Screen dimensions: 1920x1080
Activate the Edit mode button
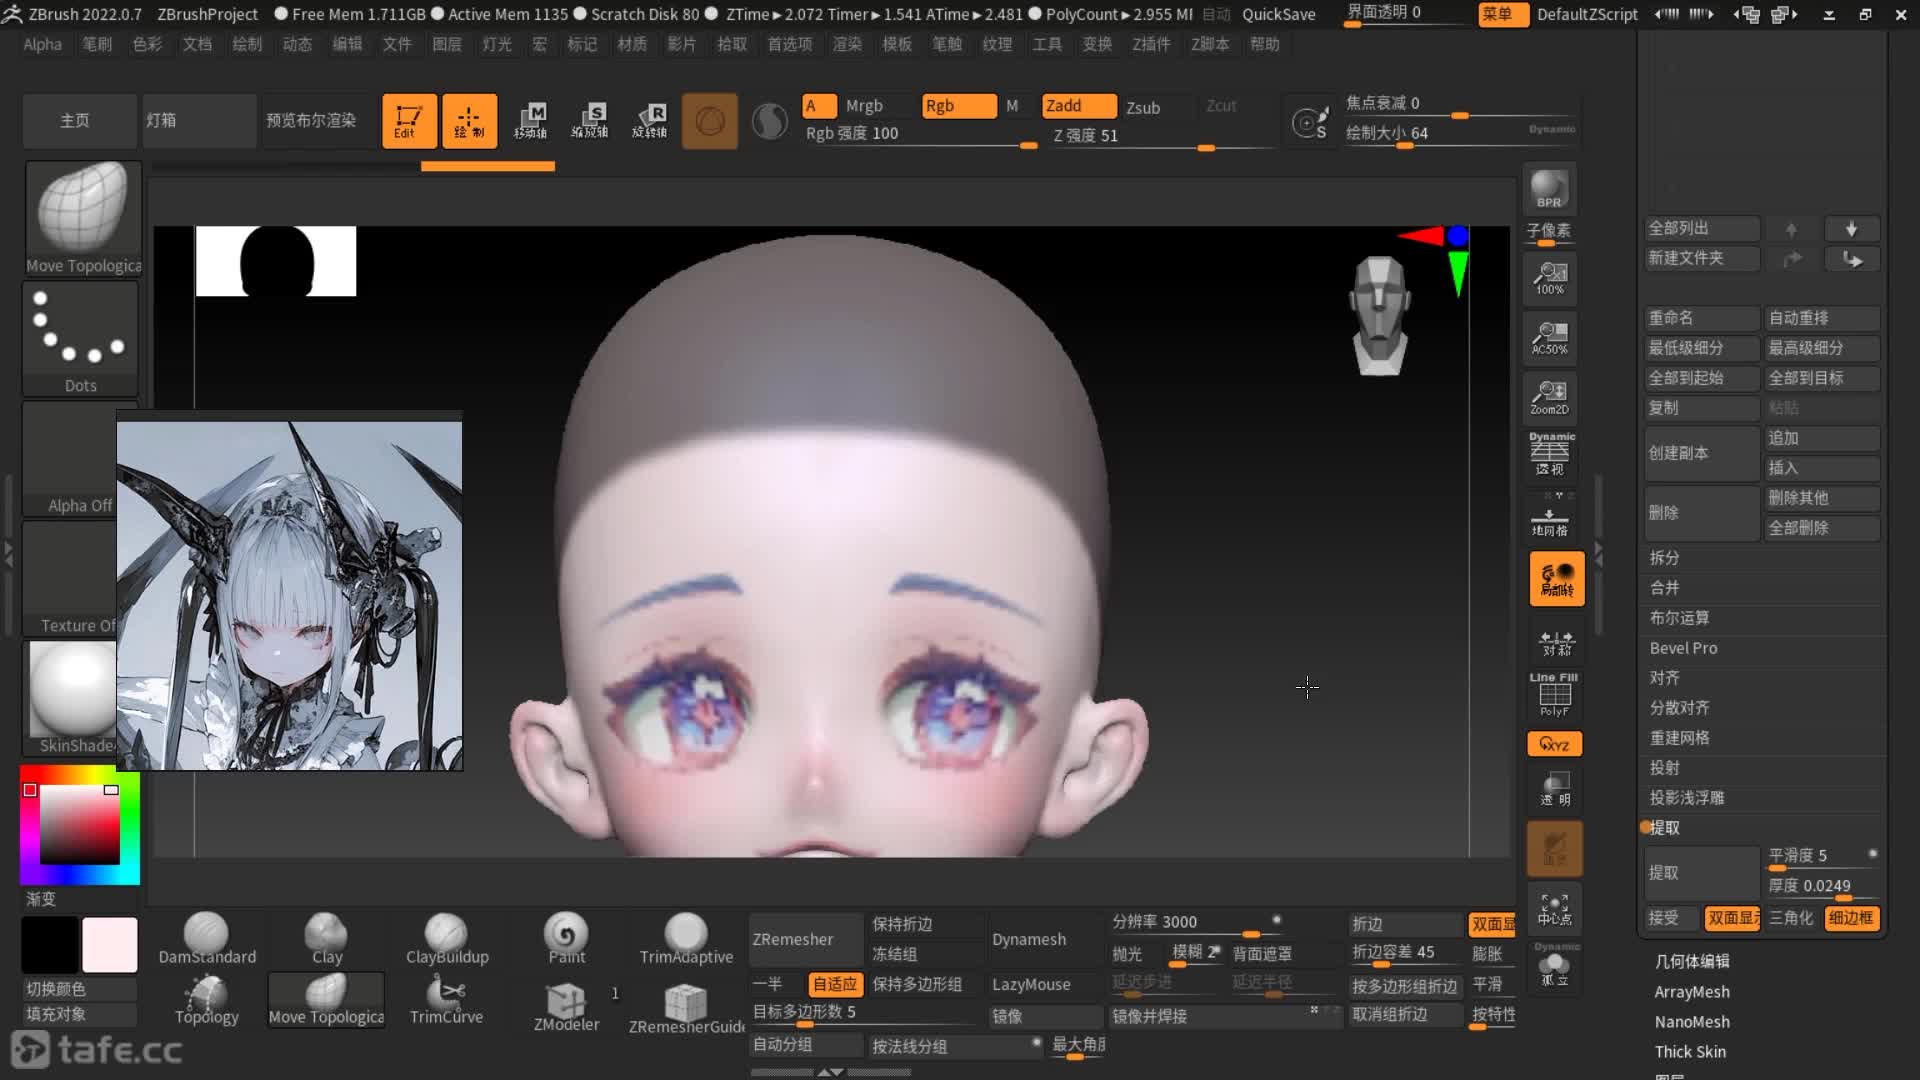pos(409,121)
